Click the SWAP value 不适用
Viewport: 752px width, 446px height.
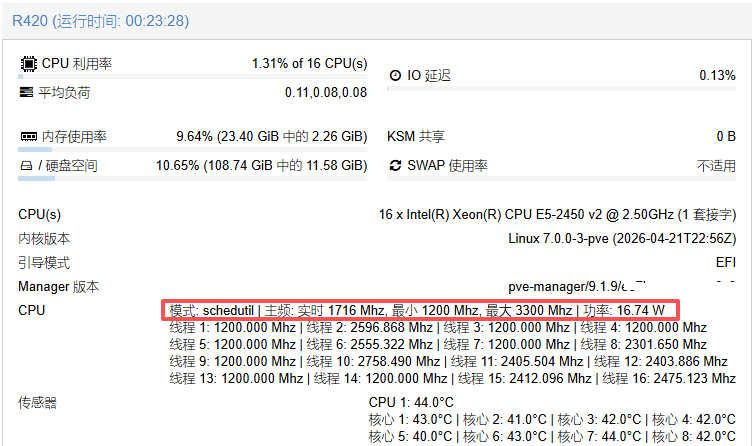click(x=716, y=166)
